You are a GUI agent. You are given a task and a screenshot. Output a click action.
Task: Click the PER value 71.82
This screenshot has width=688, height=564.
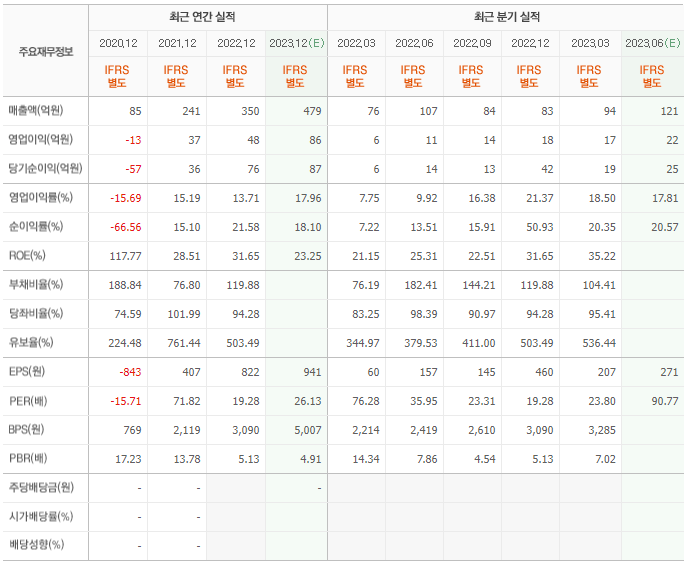187,401
